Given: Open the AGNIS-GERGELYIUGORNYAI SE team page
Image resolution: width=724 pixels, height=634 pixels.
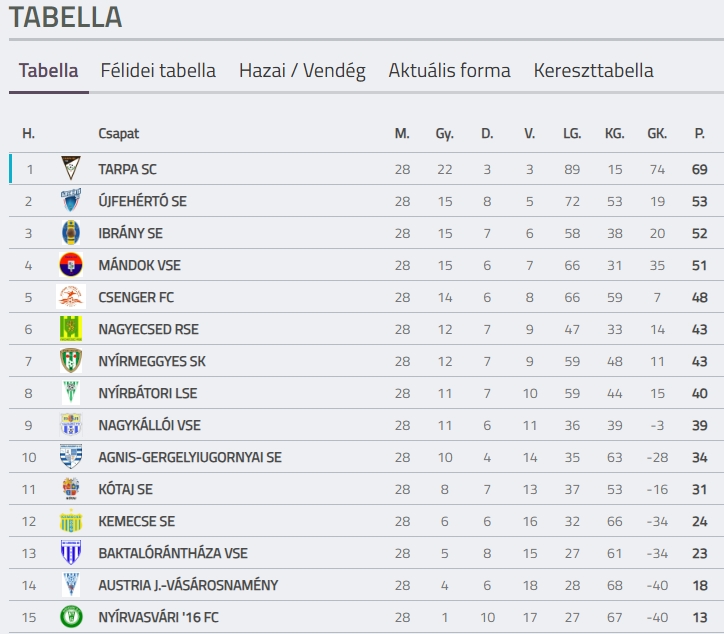Looking at the screenshot, I should point(190,457).
